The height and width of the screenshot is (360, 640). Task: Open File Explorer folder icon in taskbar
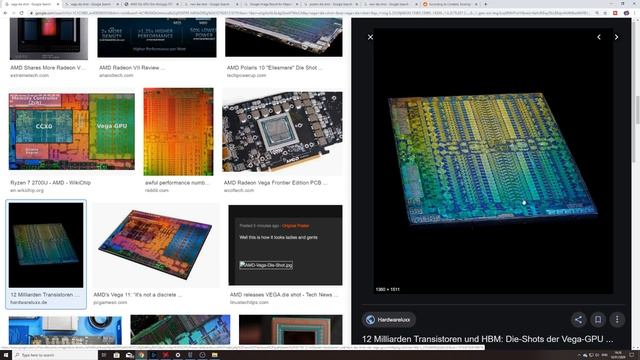pyautogui.click(x=215, y=355)
